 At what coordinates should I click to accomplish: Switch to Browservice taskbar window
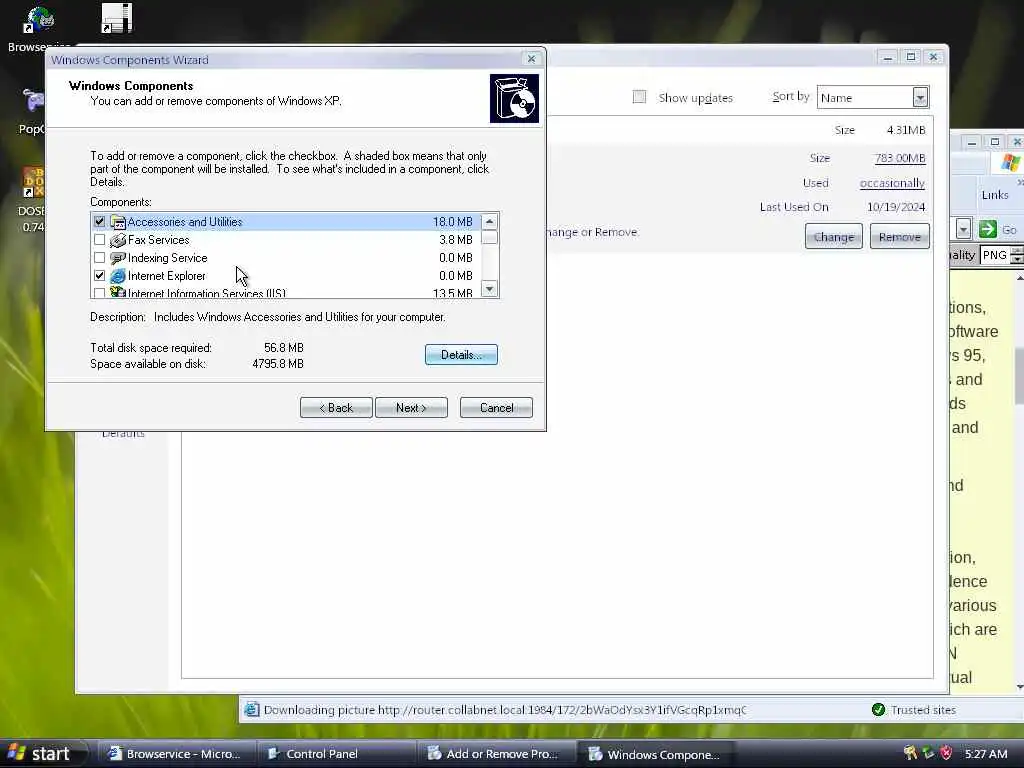(176, 754)
